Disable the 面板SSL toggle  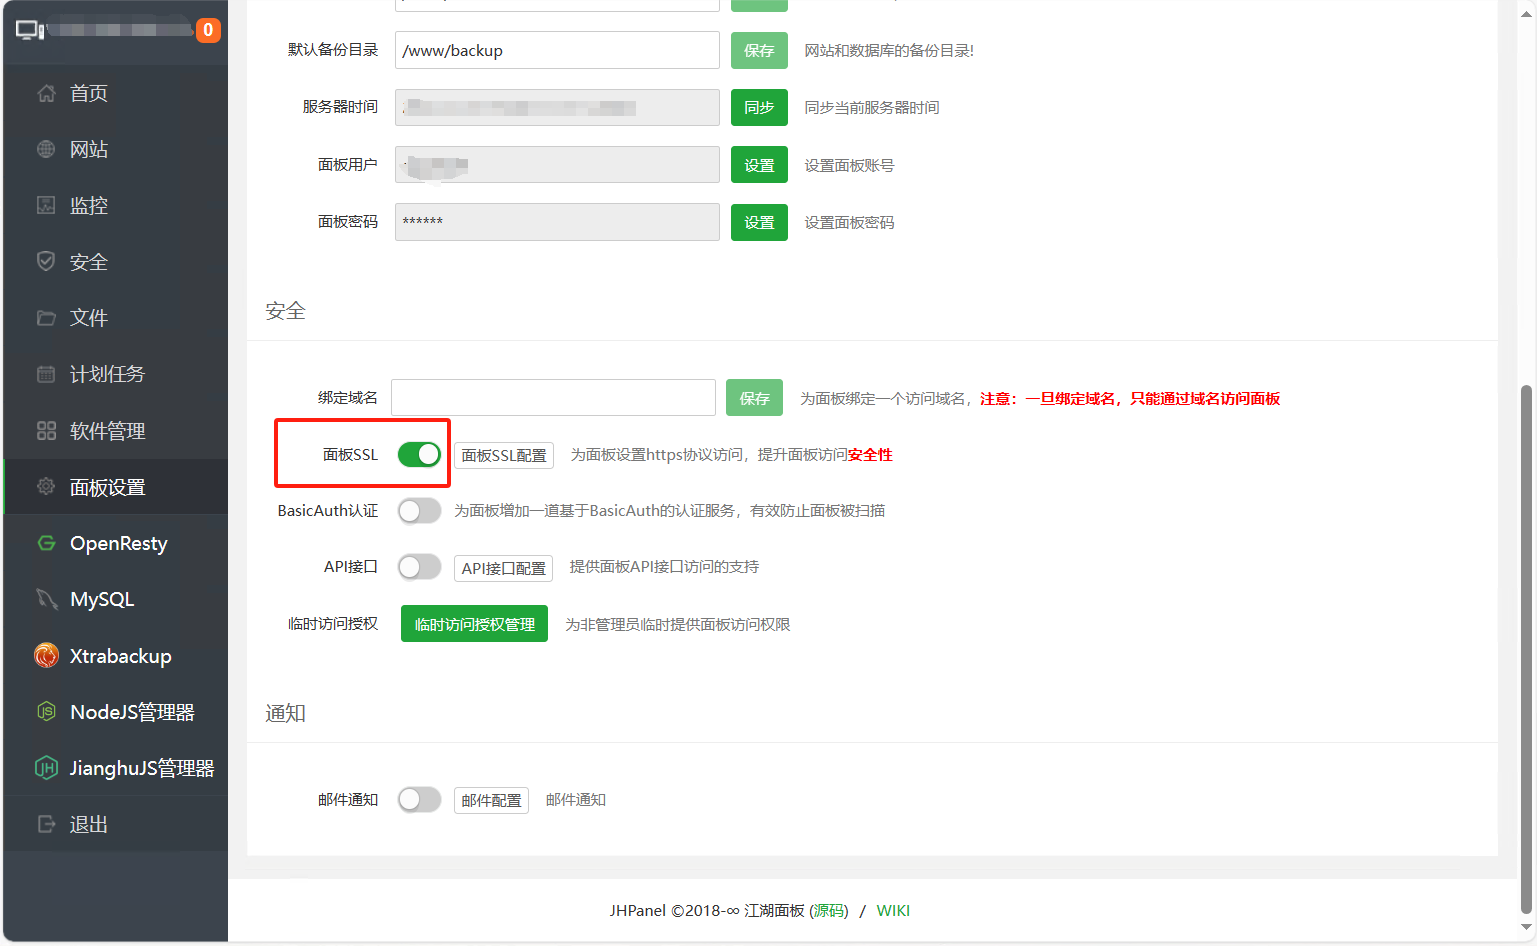point(419,453)
